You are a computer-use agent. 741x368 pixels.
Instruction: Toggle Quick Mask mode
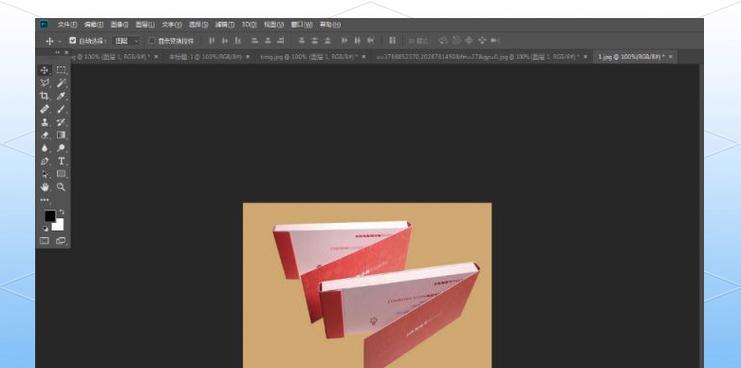[44, 240]
